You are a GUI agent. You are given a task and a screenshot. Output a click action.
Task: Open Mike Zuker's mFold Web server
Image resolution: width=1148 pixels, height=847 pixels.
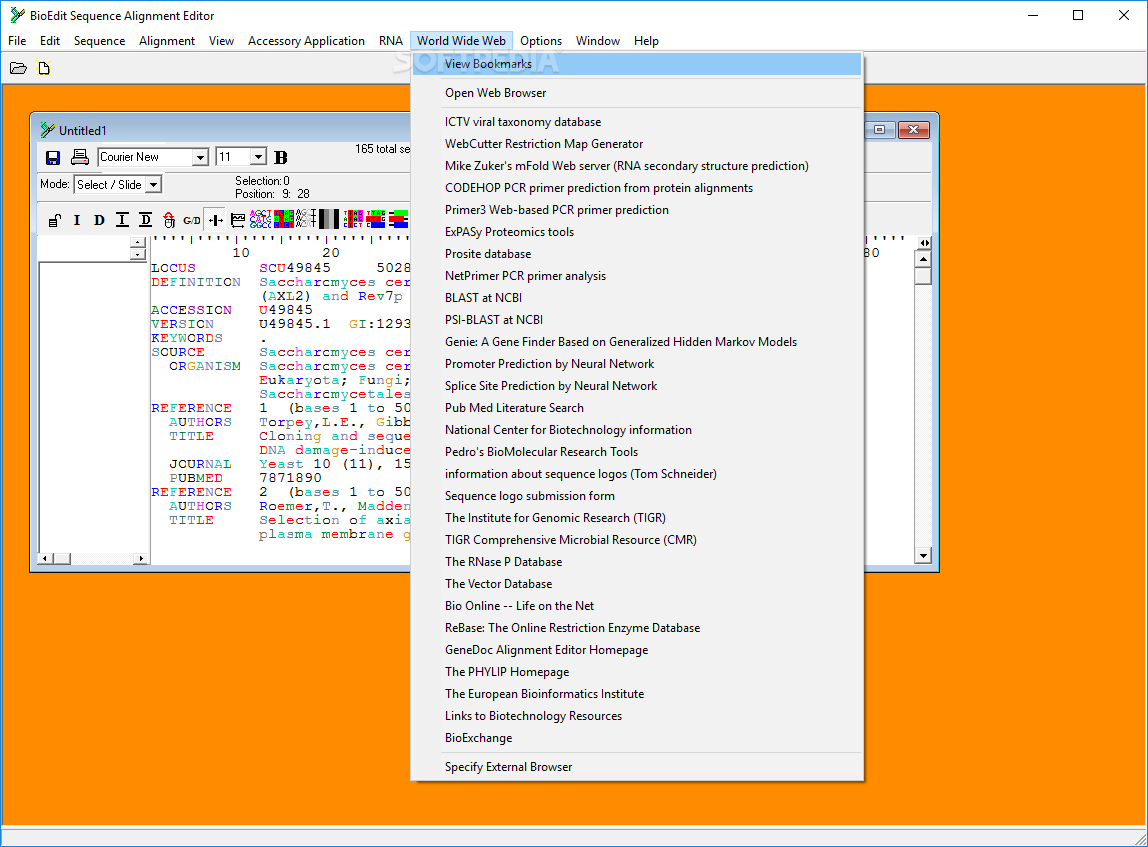coord(637,166)
